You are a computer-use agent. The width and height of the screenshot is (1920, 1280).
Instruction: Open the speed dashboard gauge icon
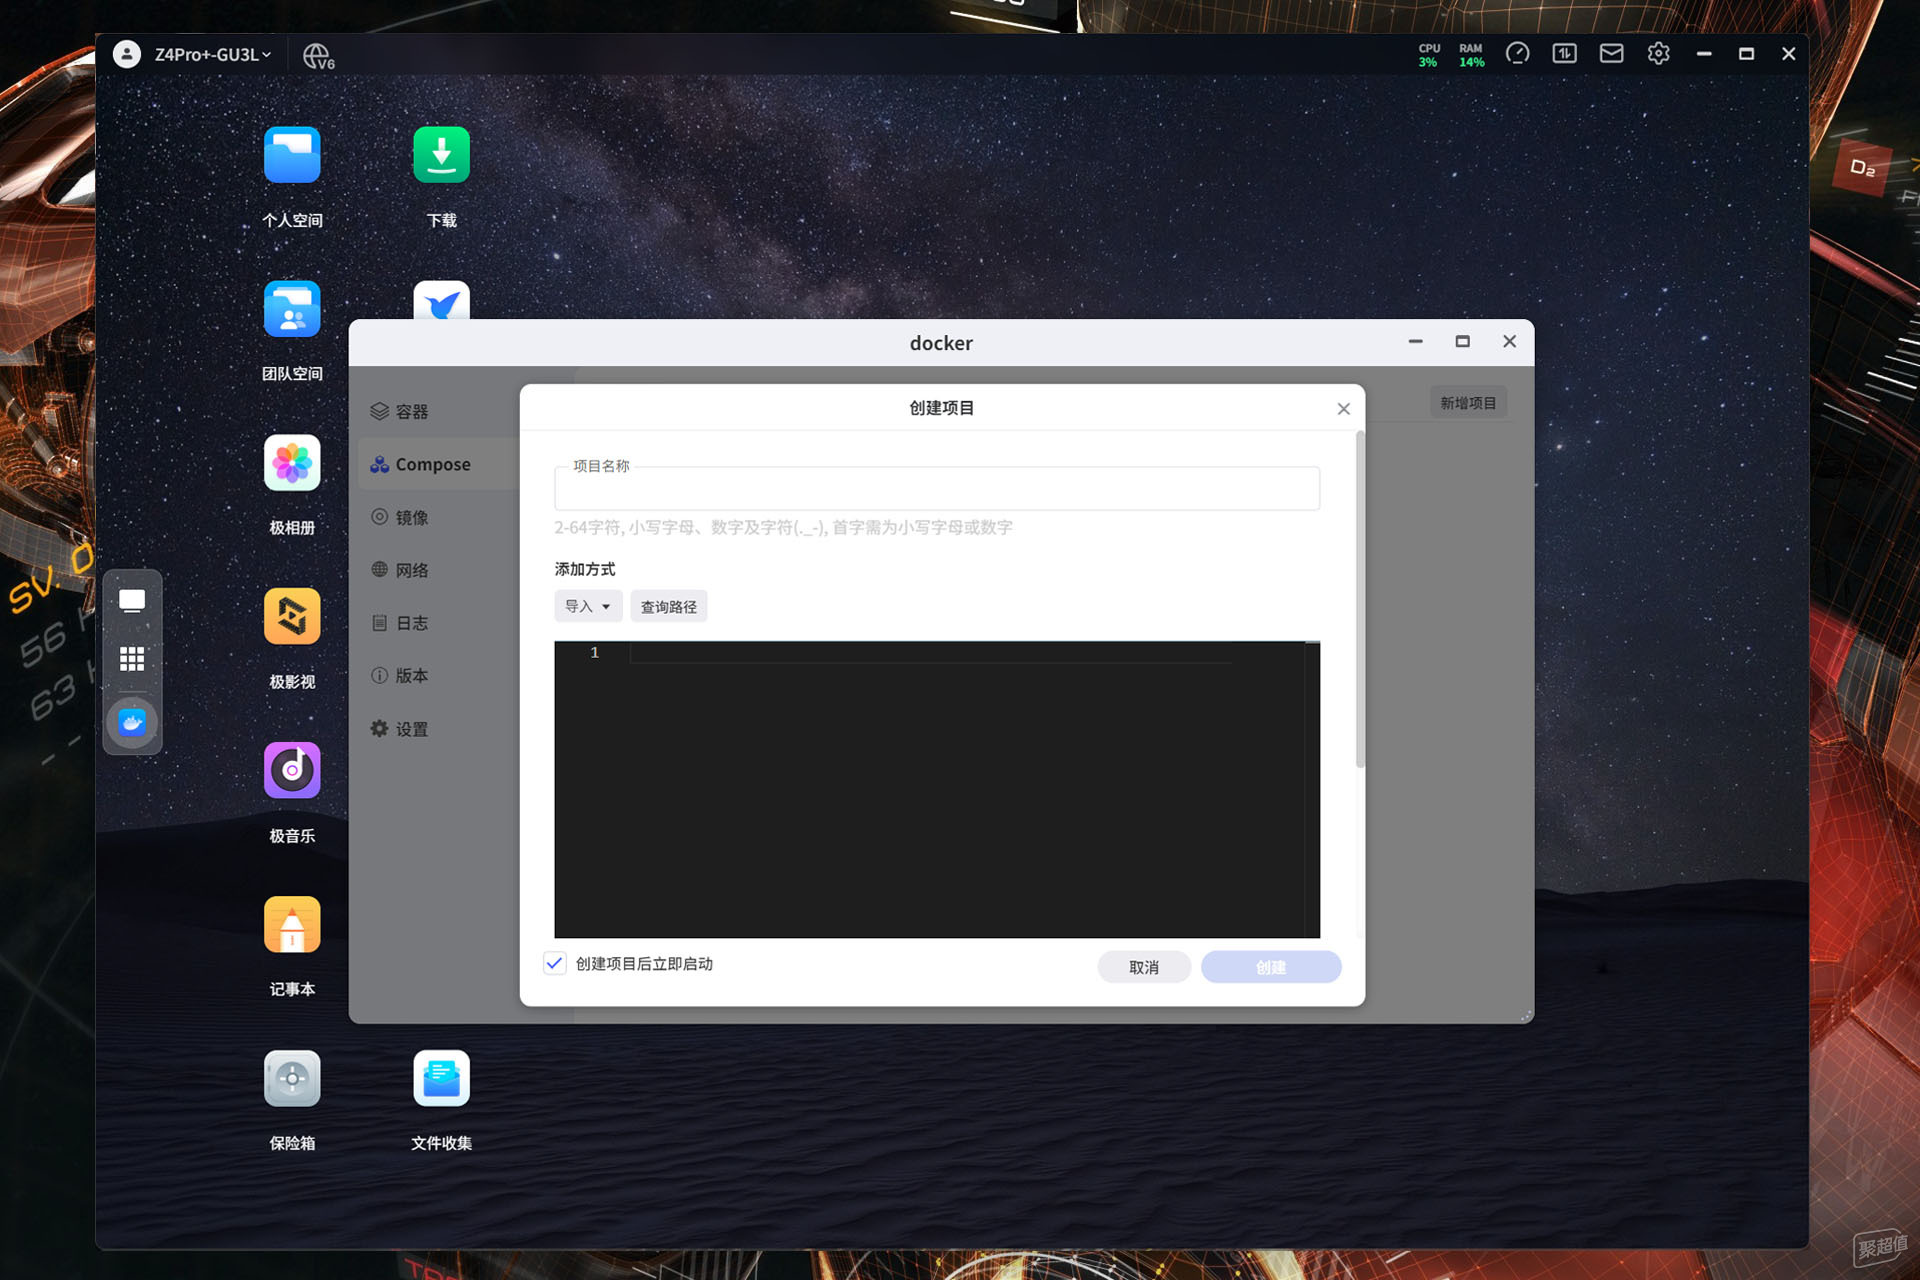tap(1517, 54)
